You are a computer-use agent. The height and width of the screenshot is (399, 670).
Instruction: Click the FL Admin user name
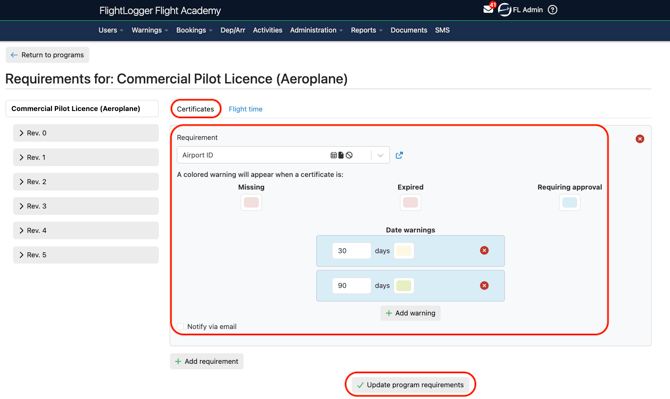[x=528, y=10]
